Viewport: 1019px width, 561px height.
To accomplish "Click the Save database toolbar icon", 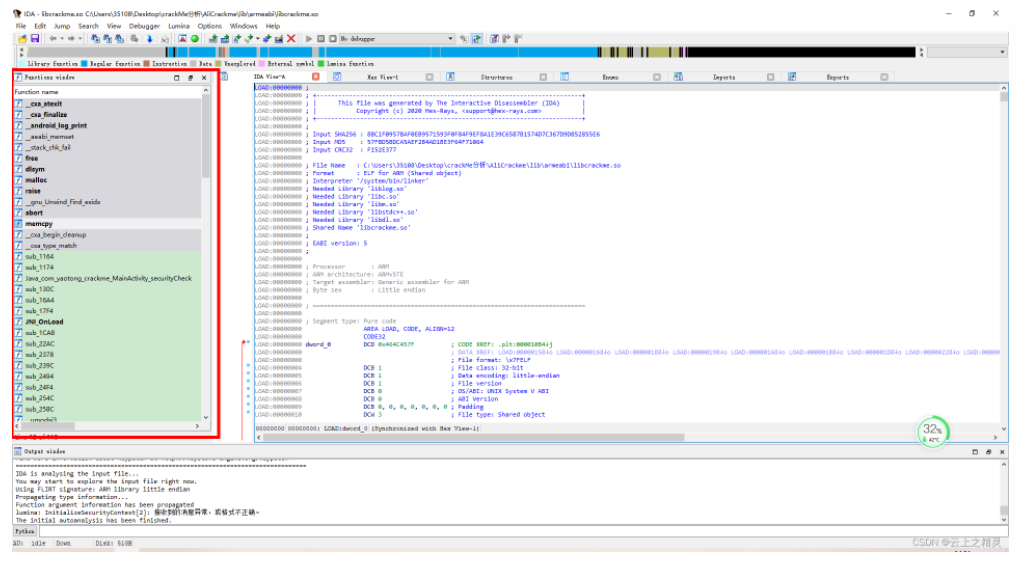I will [x=35, y=39].
